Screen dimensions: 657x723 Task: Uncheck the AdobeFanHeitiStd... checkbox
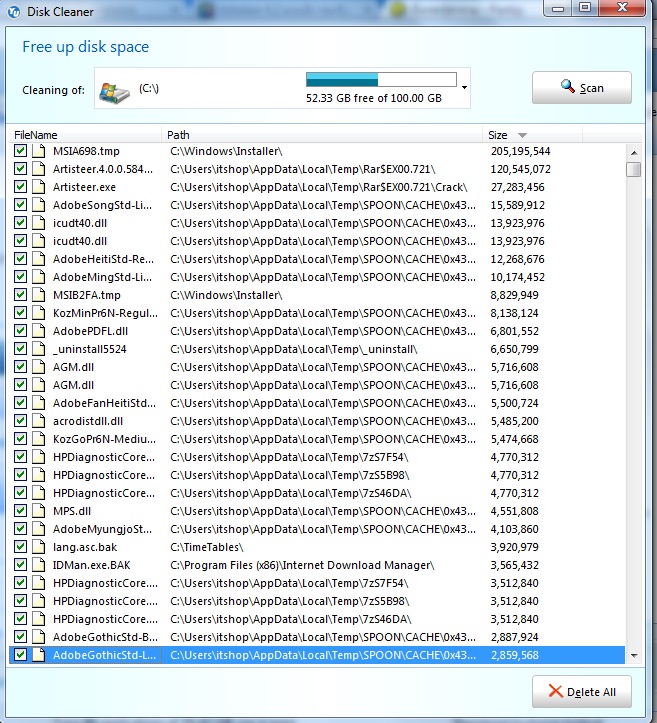20,403
